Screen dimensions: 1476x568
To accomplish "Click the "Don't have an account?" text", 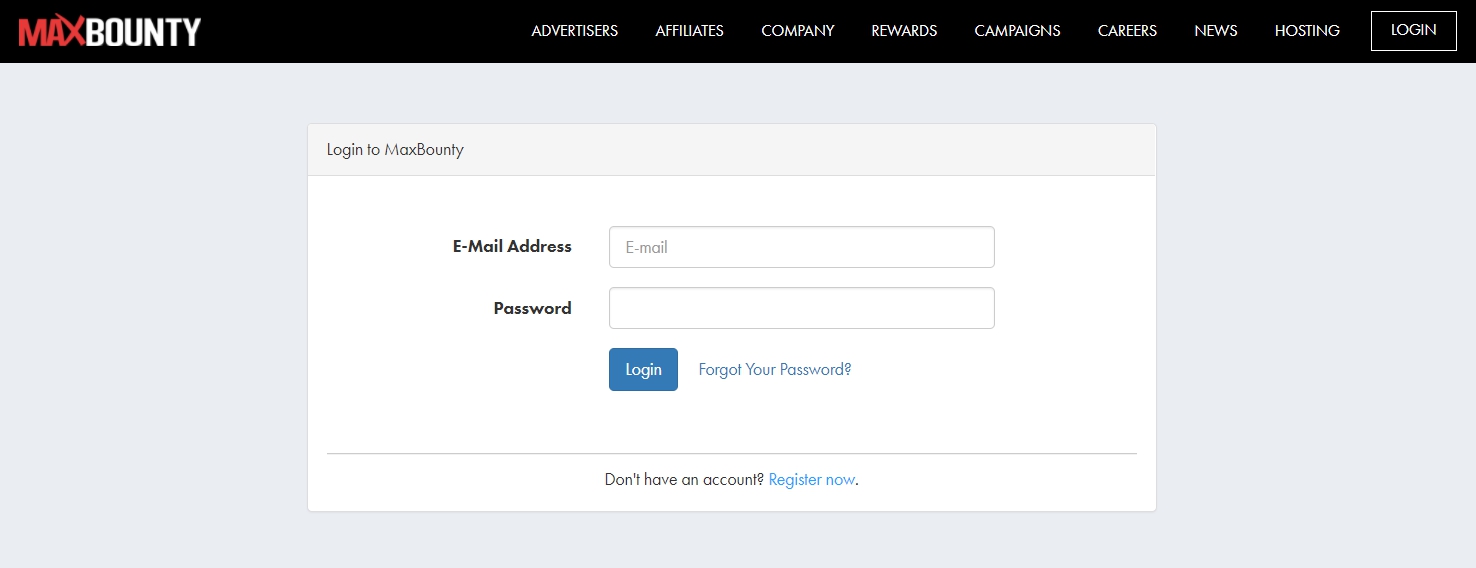I will [684, 480].
